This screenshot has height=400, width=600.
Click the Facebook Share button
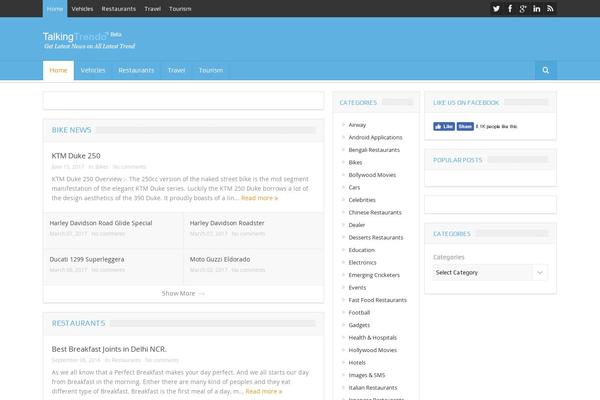(x=465, y=126)
